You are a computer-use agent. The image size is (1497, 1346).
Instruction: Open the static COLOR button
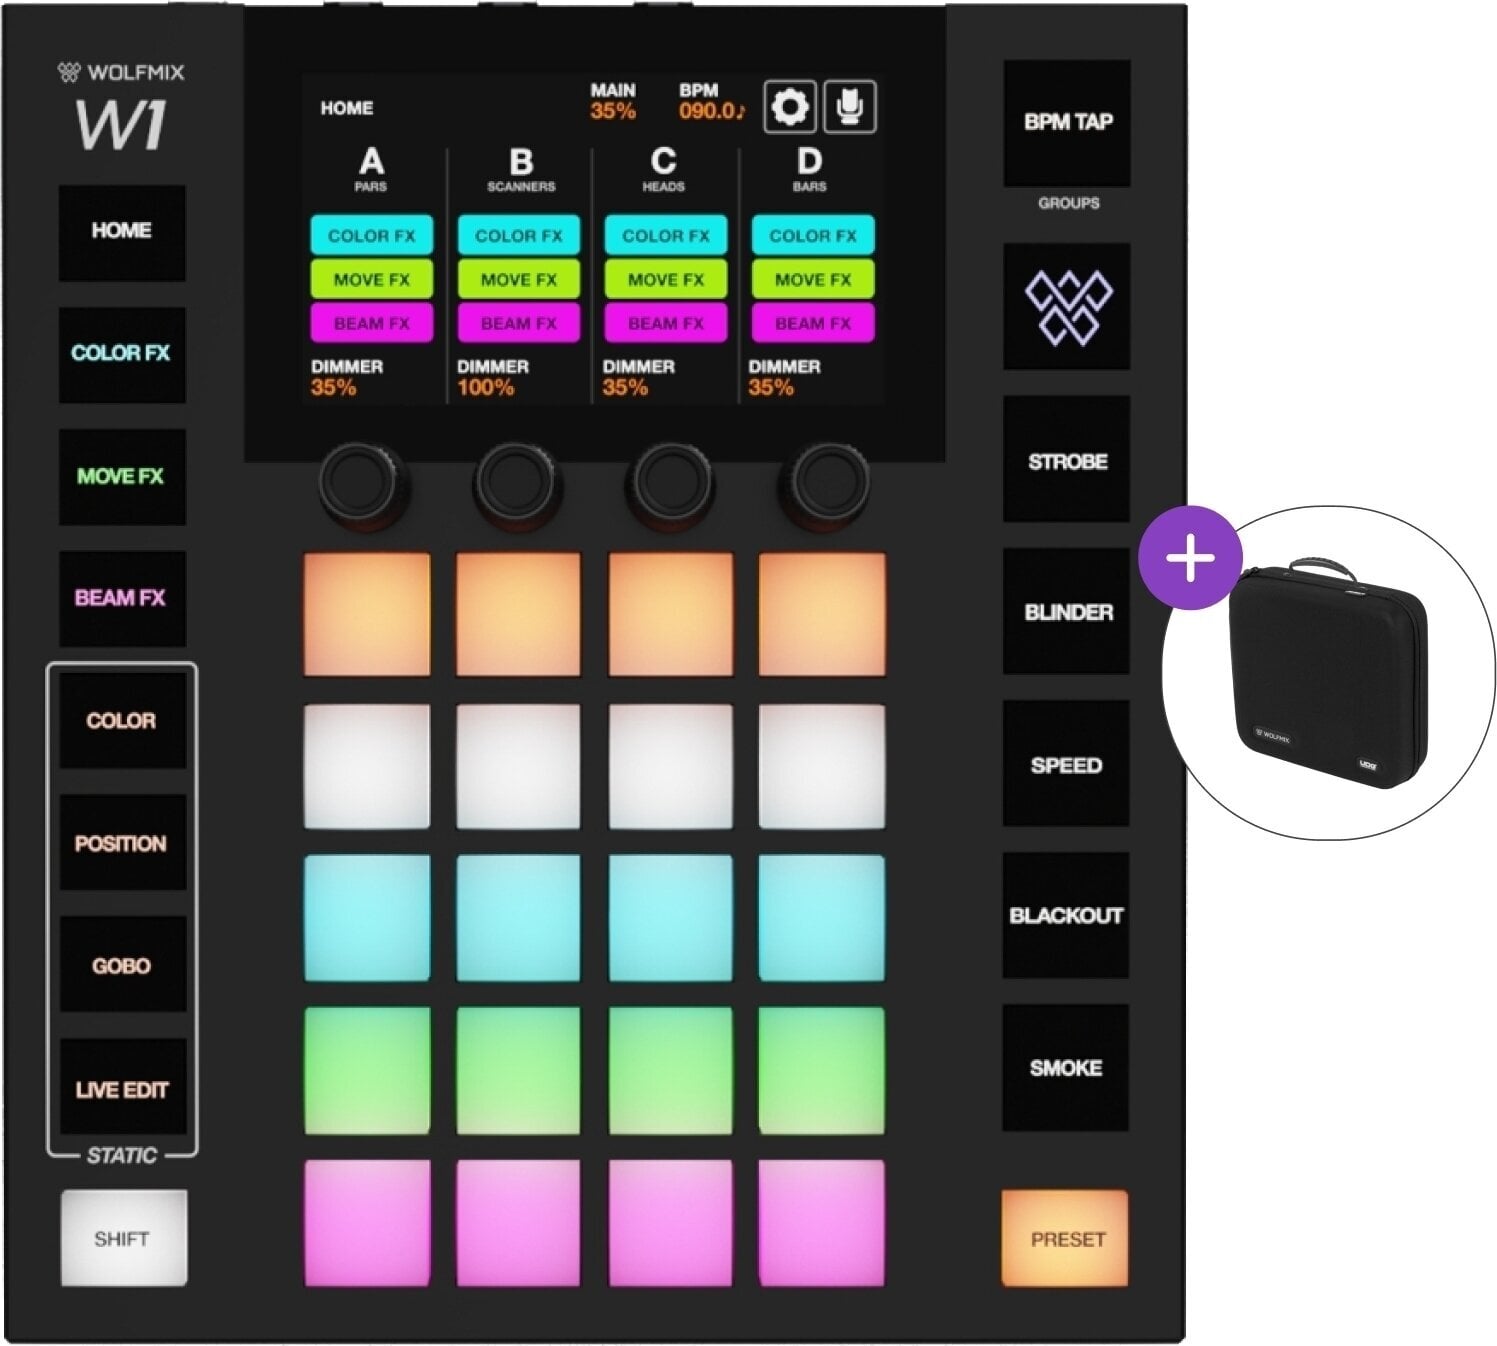[x=121, y=721]
